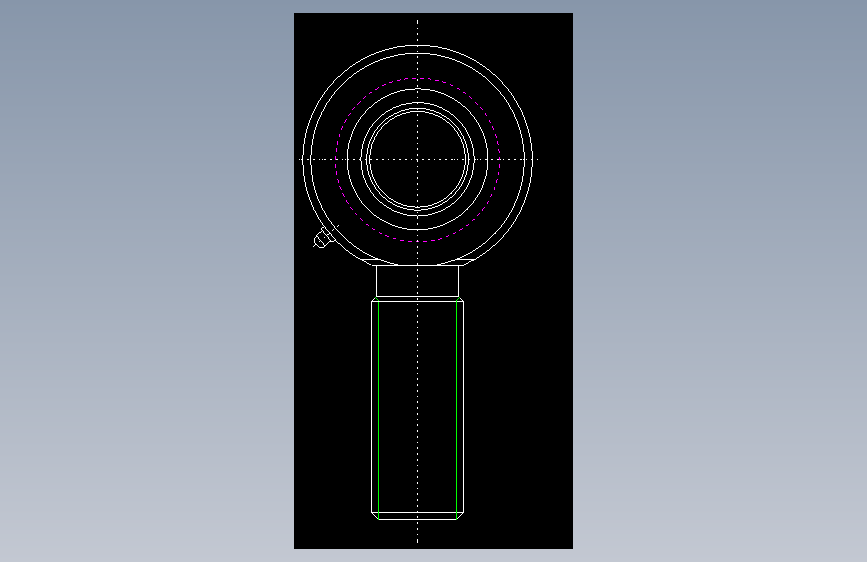The height and width of the screenshot is (562, 867).
Task: Pick the left green thread line
Action: click(x=378, y=409)
